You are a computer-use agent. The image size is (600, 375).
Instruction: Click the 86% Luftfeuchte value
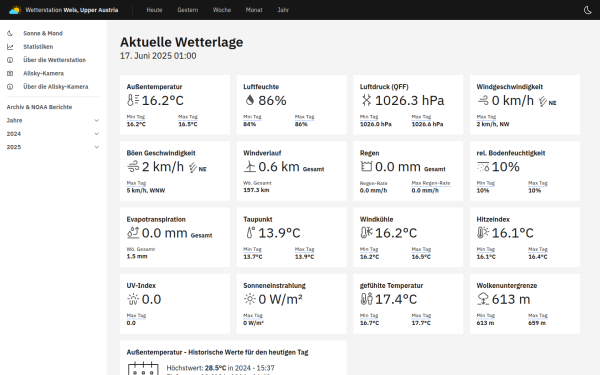272,101
